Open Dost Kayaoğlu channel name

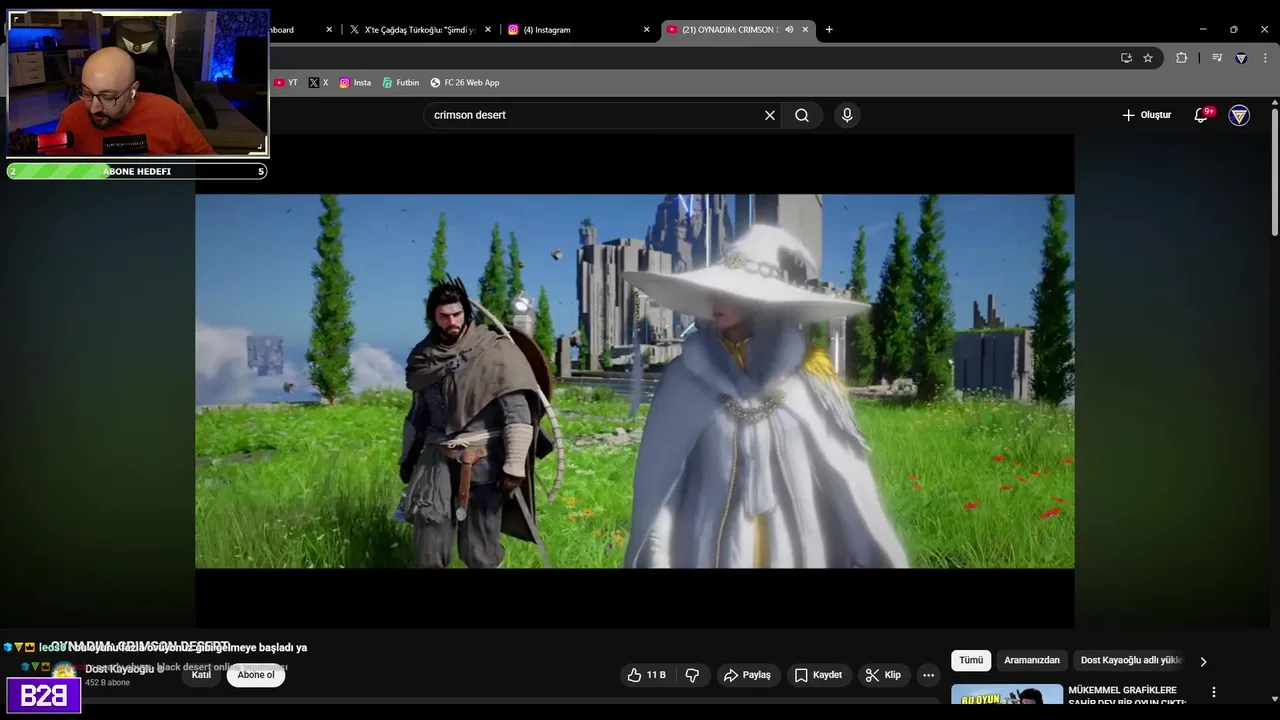[119, 669]
